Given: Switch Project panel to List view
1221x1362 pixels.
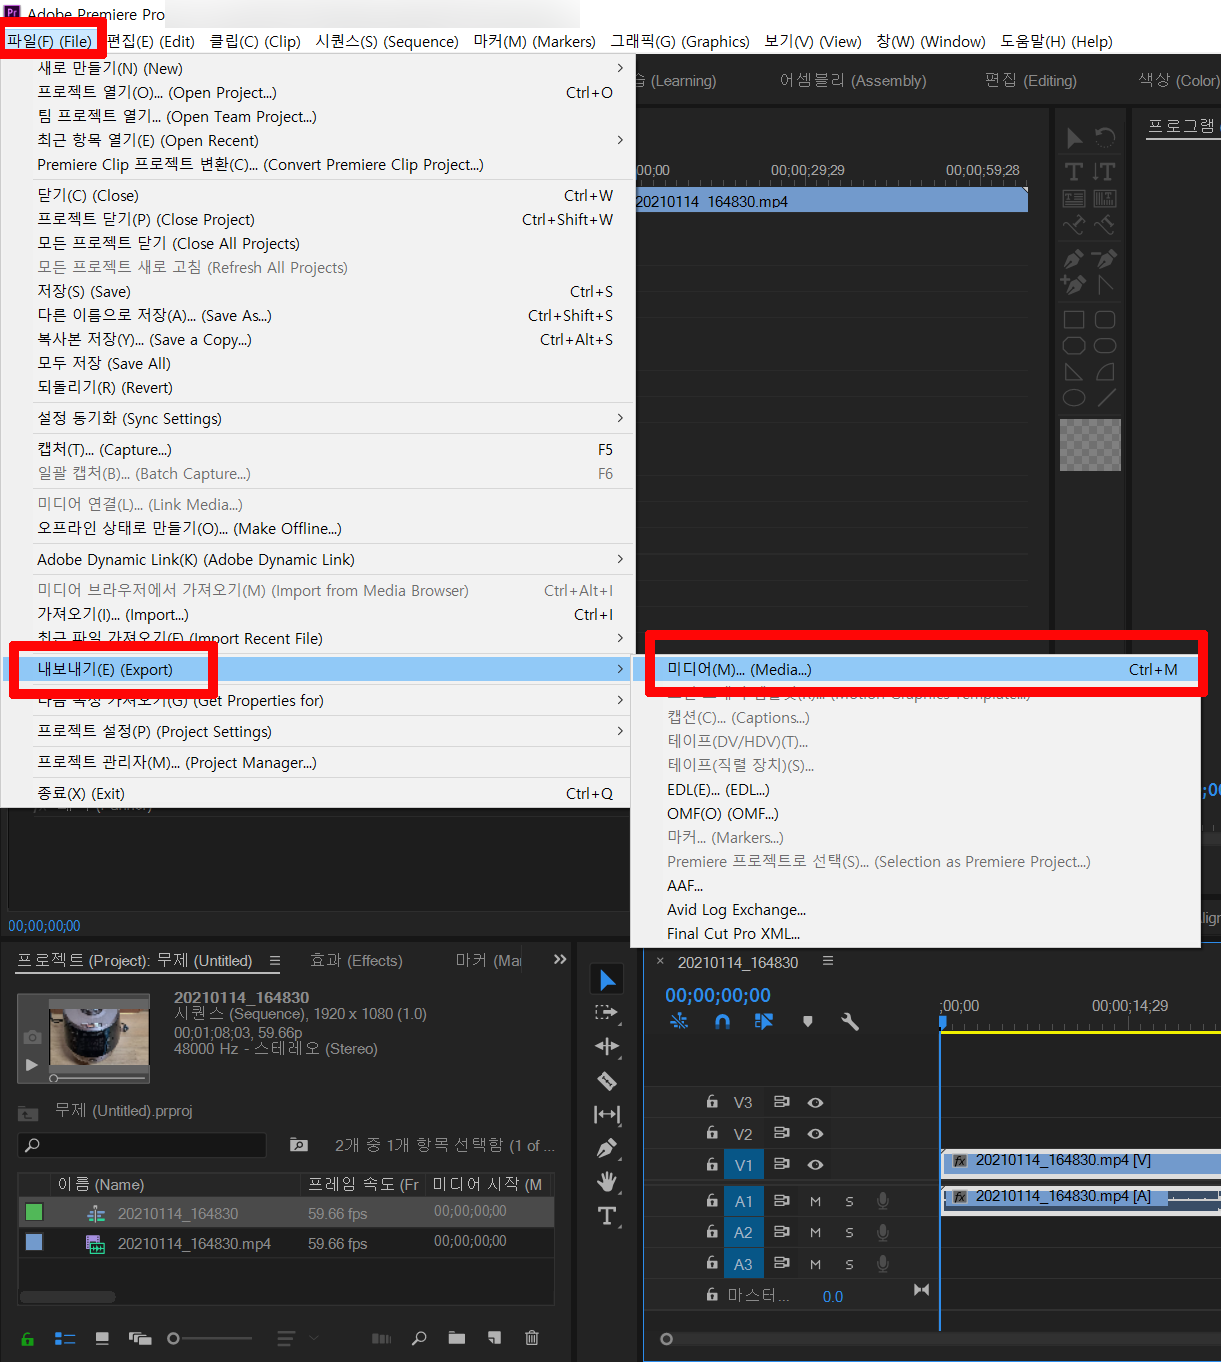Looking at the screenshot, I should tap(65, 1338).
